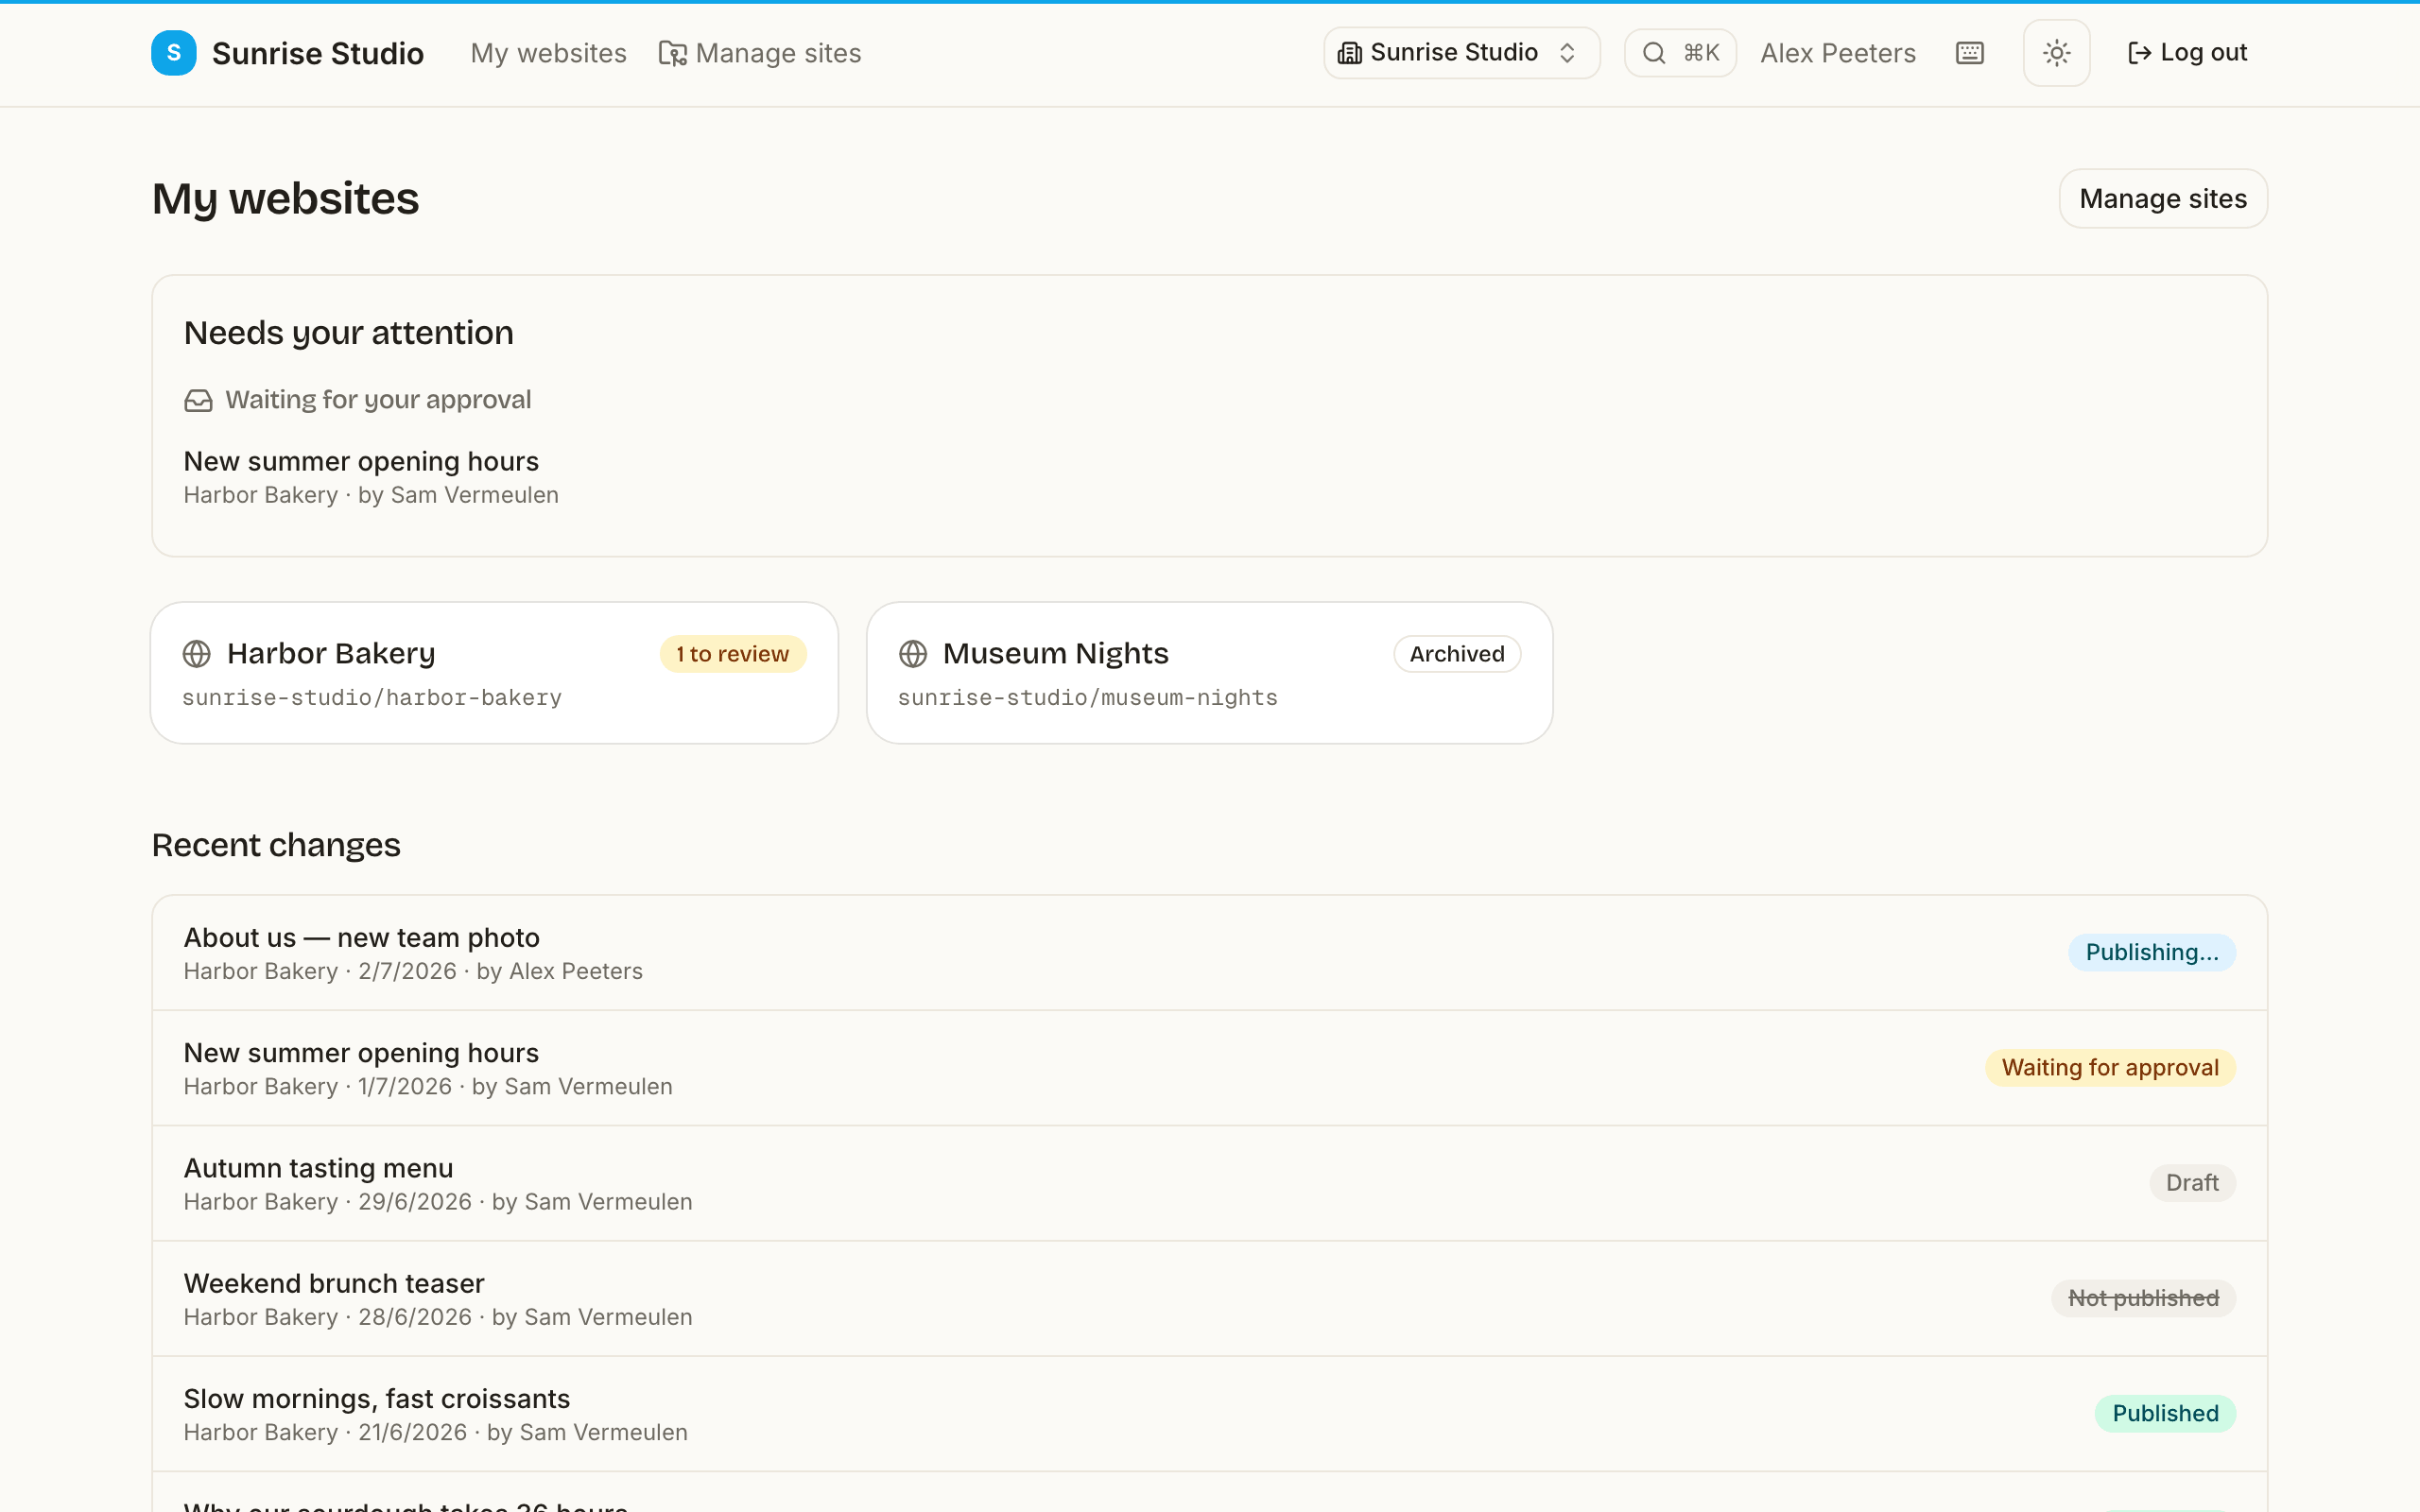Open Weekend brunch teaser change
The image size is (2420, 1512).
[x=1210, y=1299]
